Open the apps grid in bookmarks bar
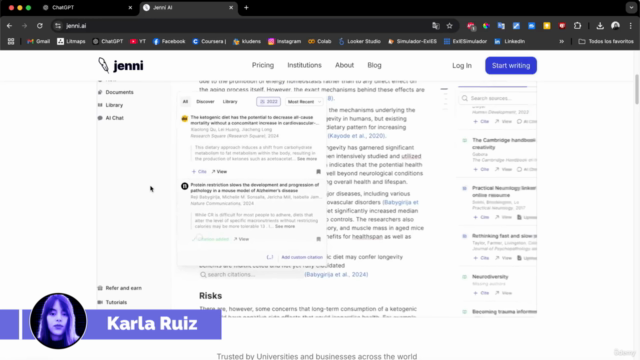Image resolution: width=640 pixels, height=360 pixels. pyautogui.click(x=11, y=41)
